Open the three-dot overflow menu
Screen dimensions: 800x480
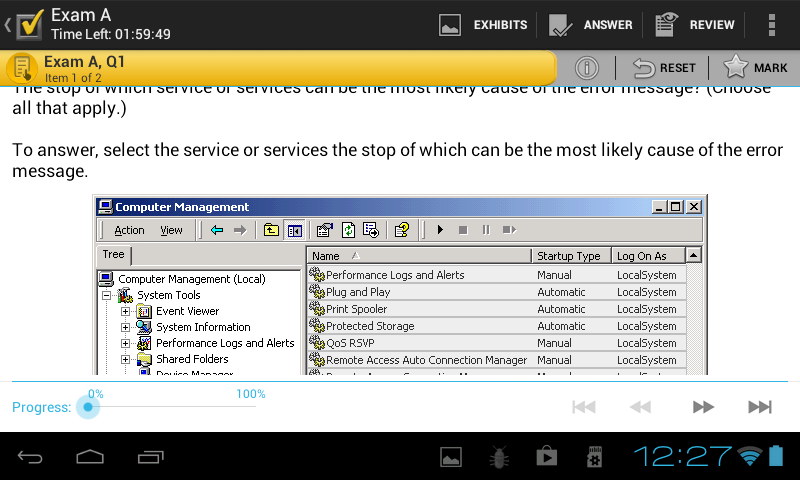(771, 25)
